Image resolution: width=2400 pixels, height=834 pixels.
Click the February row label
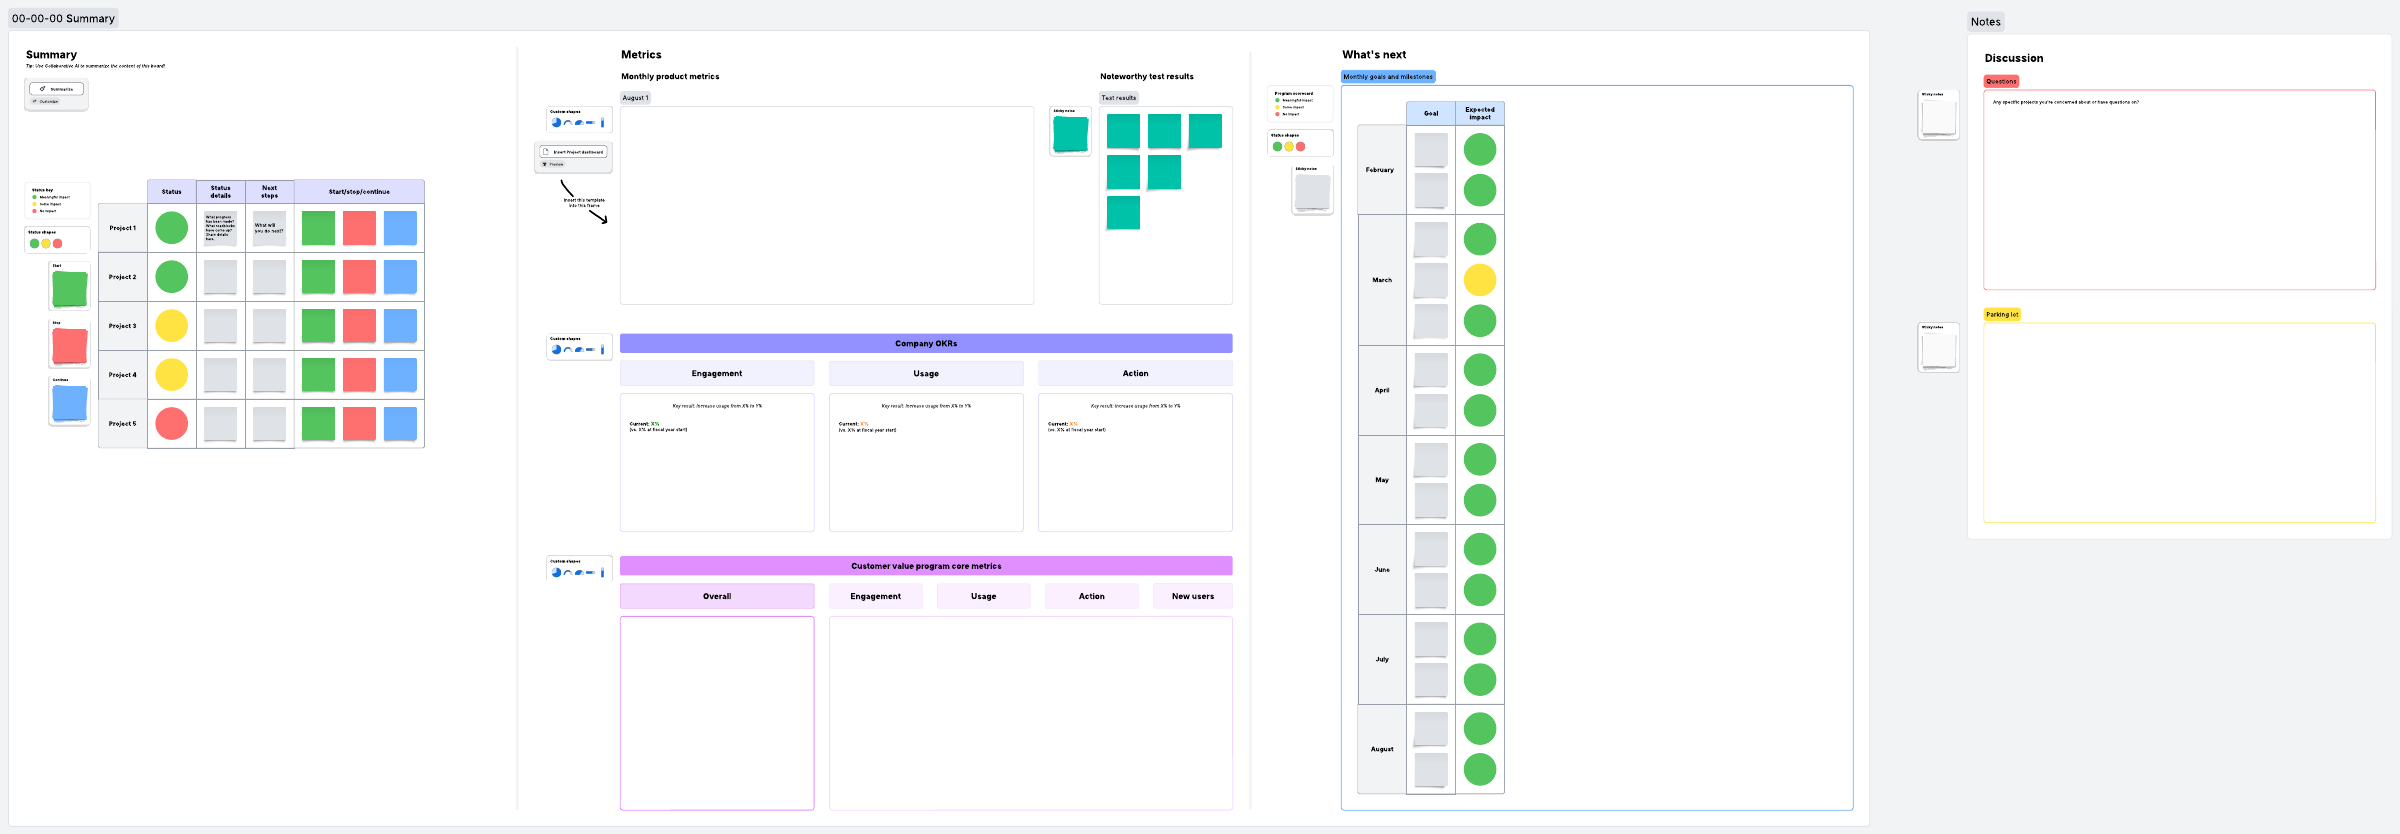click(1380, 170)
